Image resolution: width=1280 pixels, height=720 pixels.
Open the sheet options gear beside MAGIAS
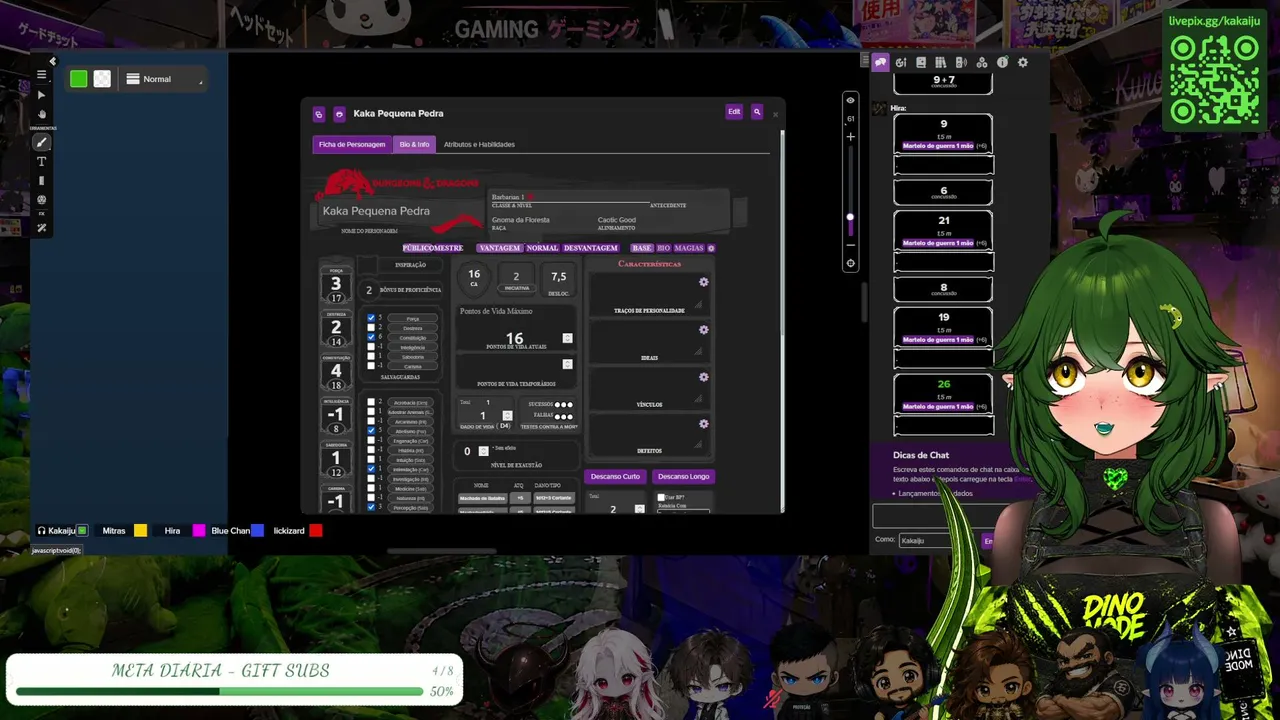(711, 248)
